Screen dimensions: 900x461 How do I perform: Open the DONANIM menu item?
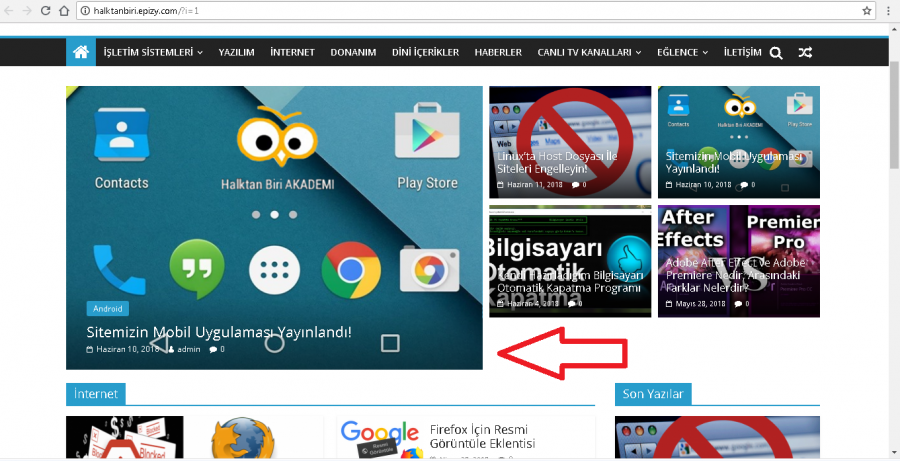click(353, 52)
